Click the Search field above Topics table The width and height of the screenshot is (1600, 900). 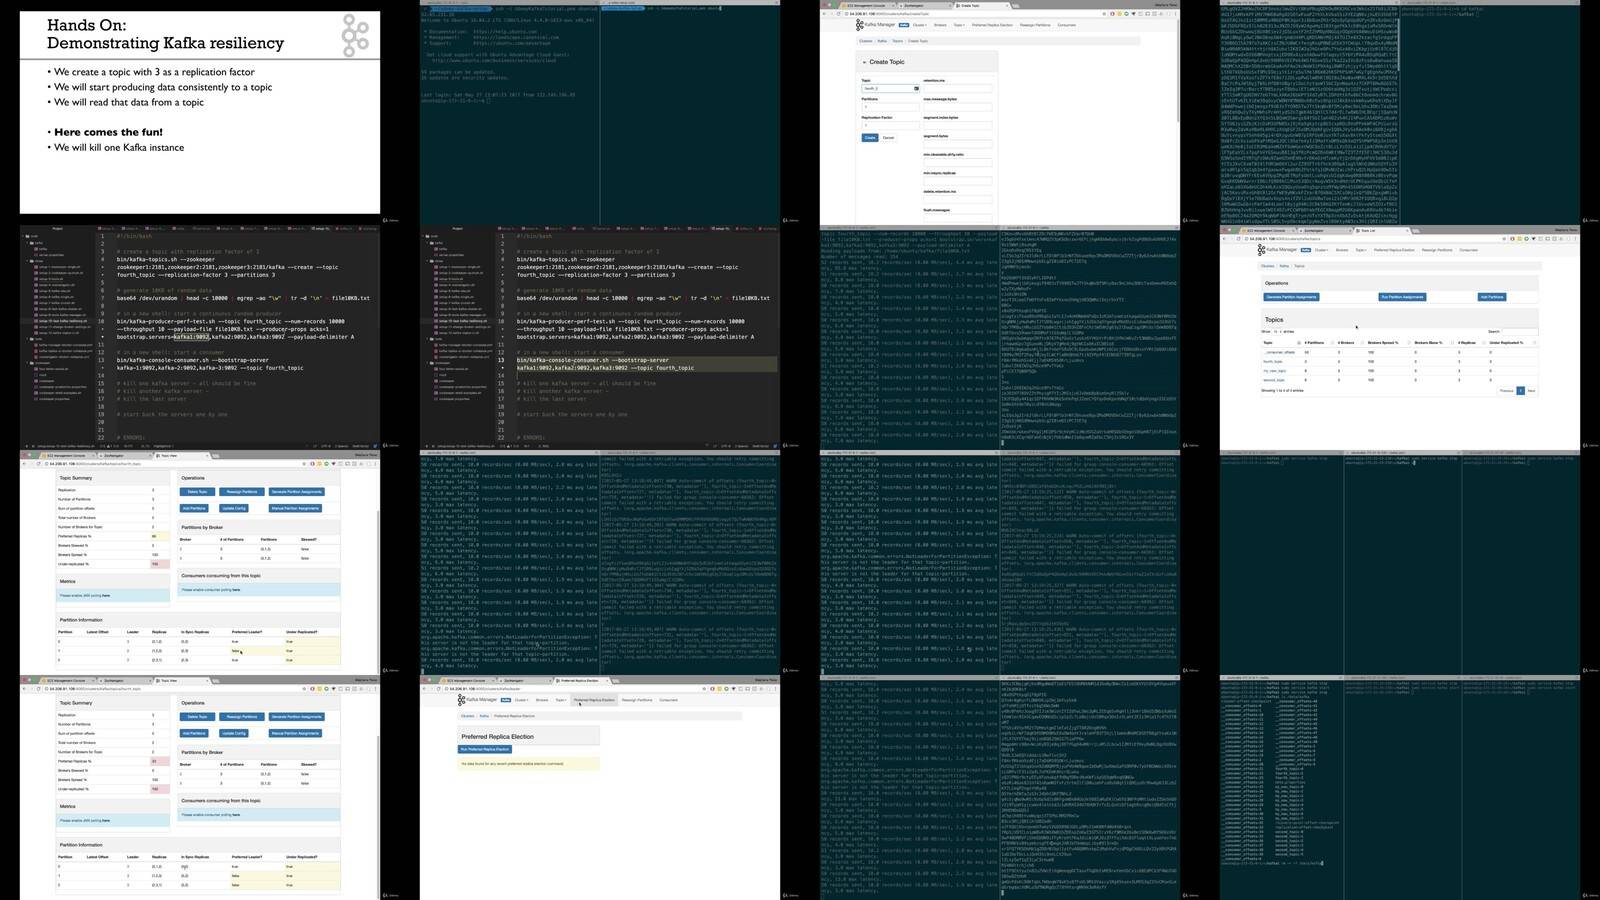[x=1520, y=331]
